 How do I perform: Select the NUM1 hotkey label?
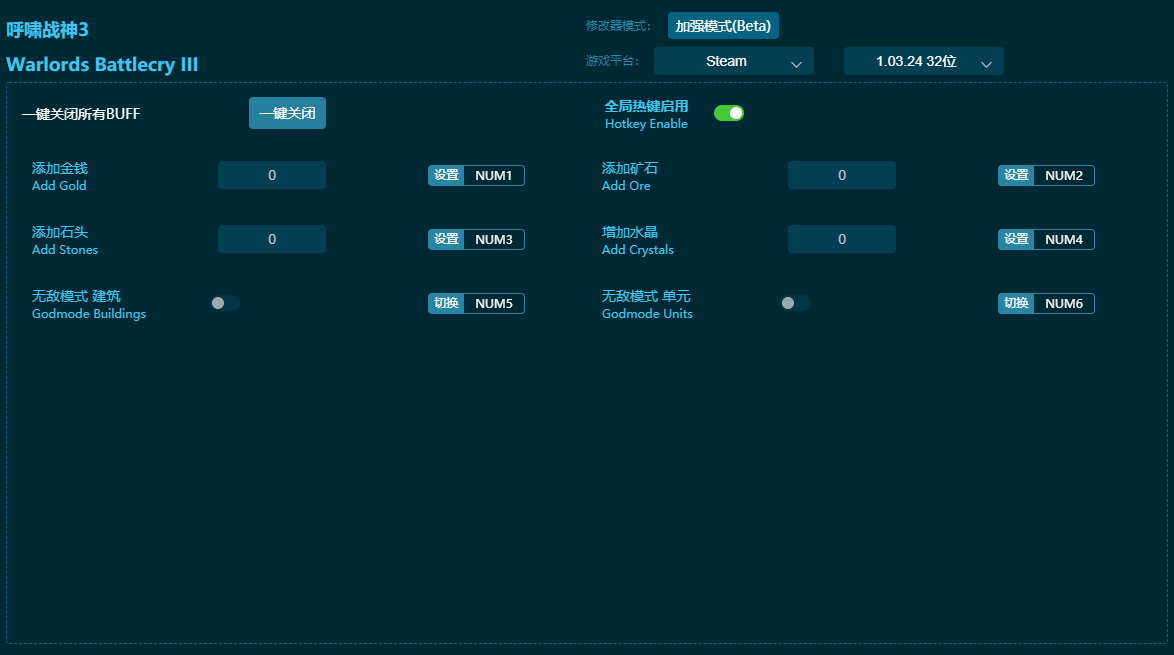click(x=493, y=176)
